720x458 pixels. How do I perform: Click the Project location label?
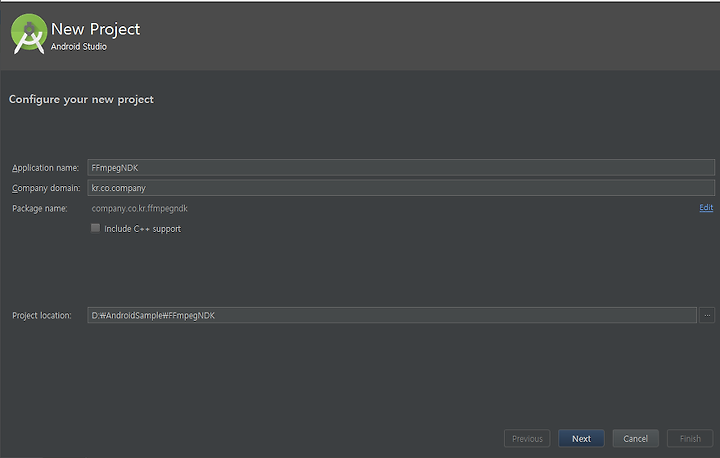[42, 316]
